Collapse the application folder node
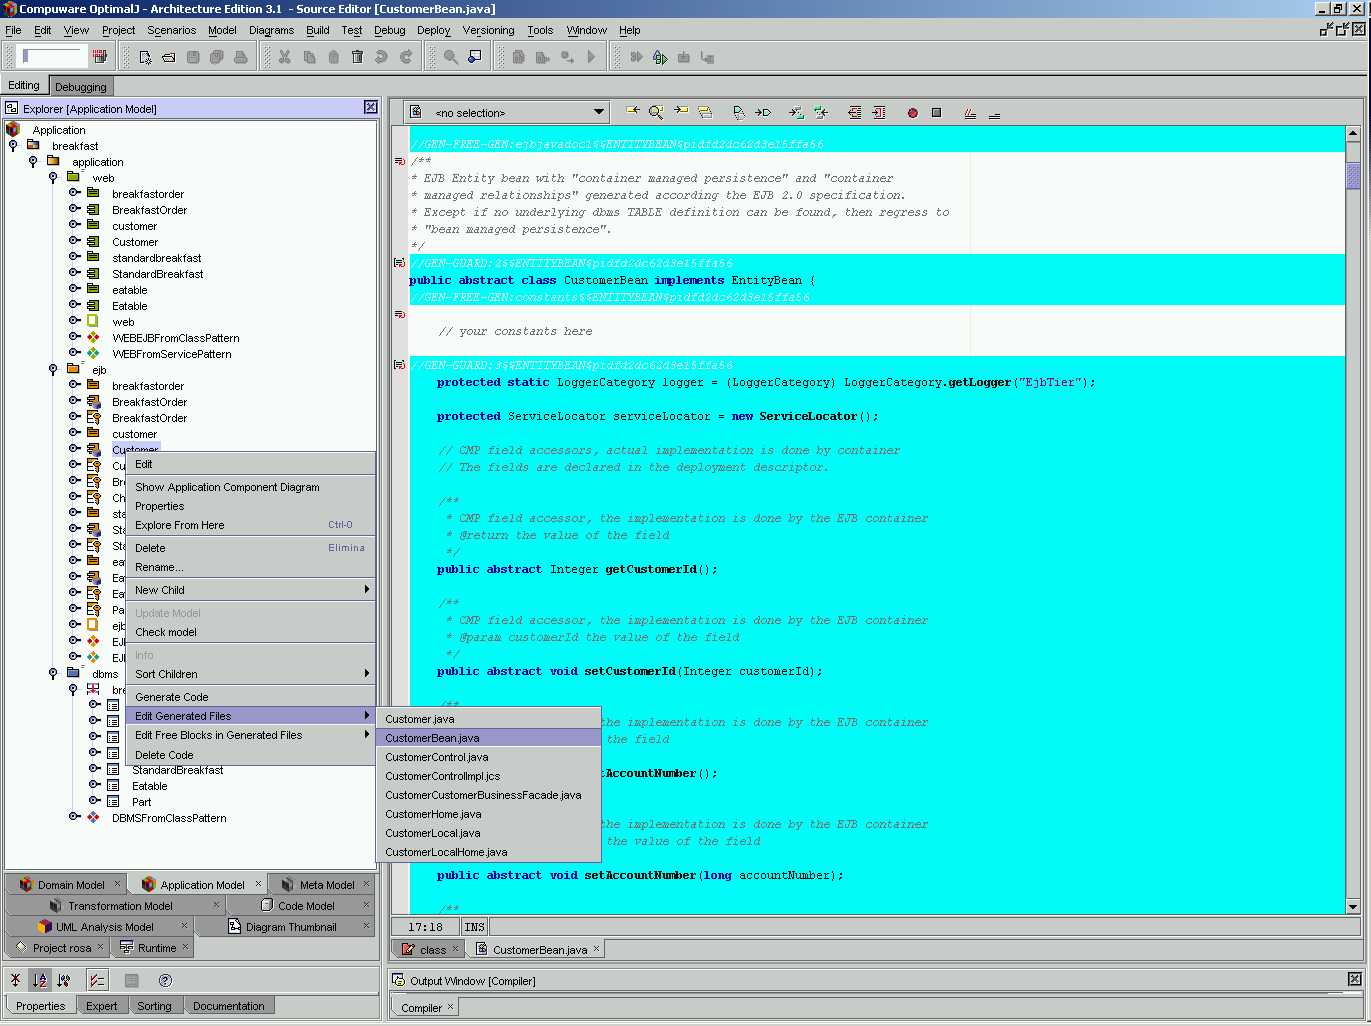This screenshot has width=1371, height=1026. (33, 162)
